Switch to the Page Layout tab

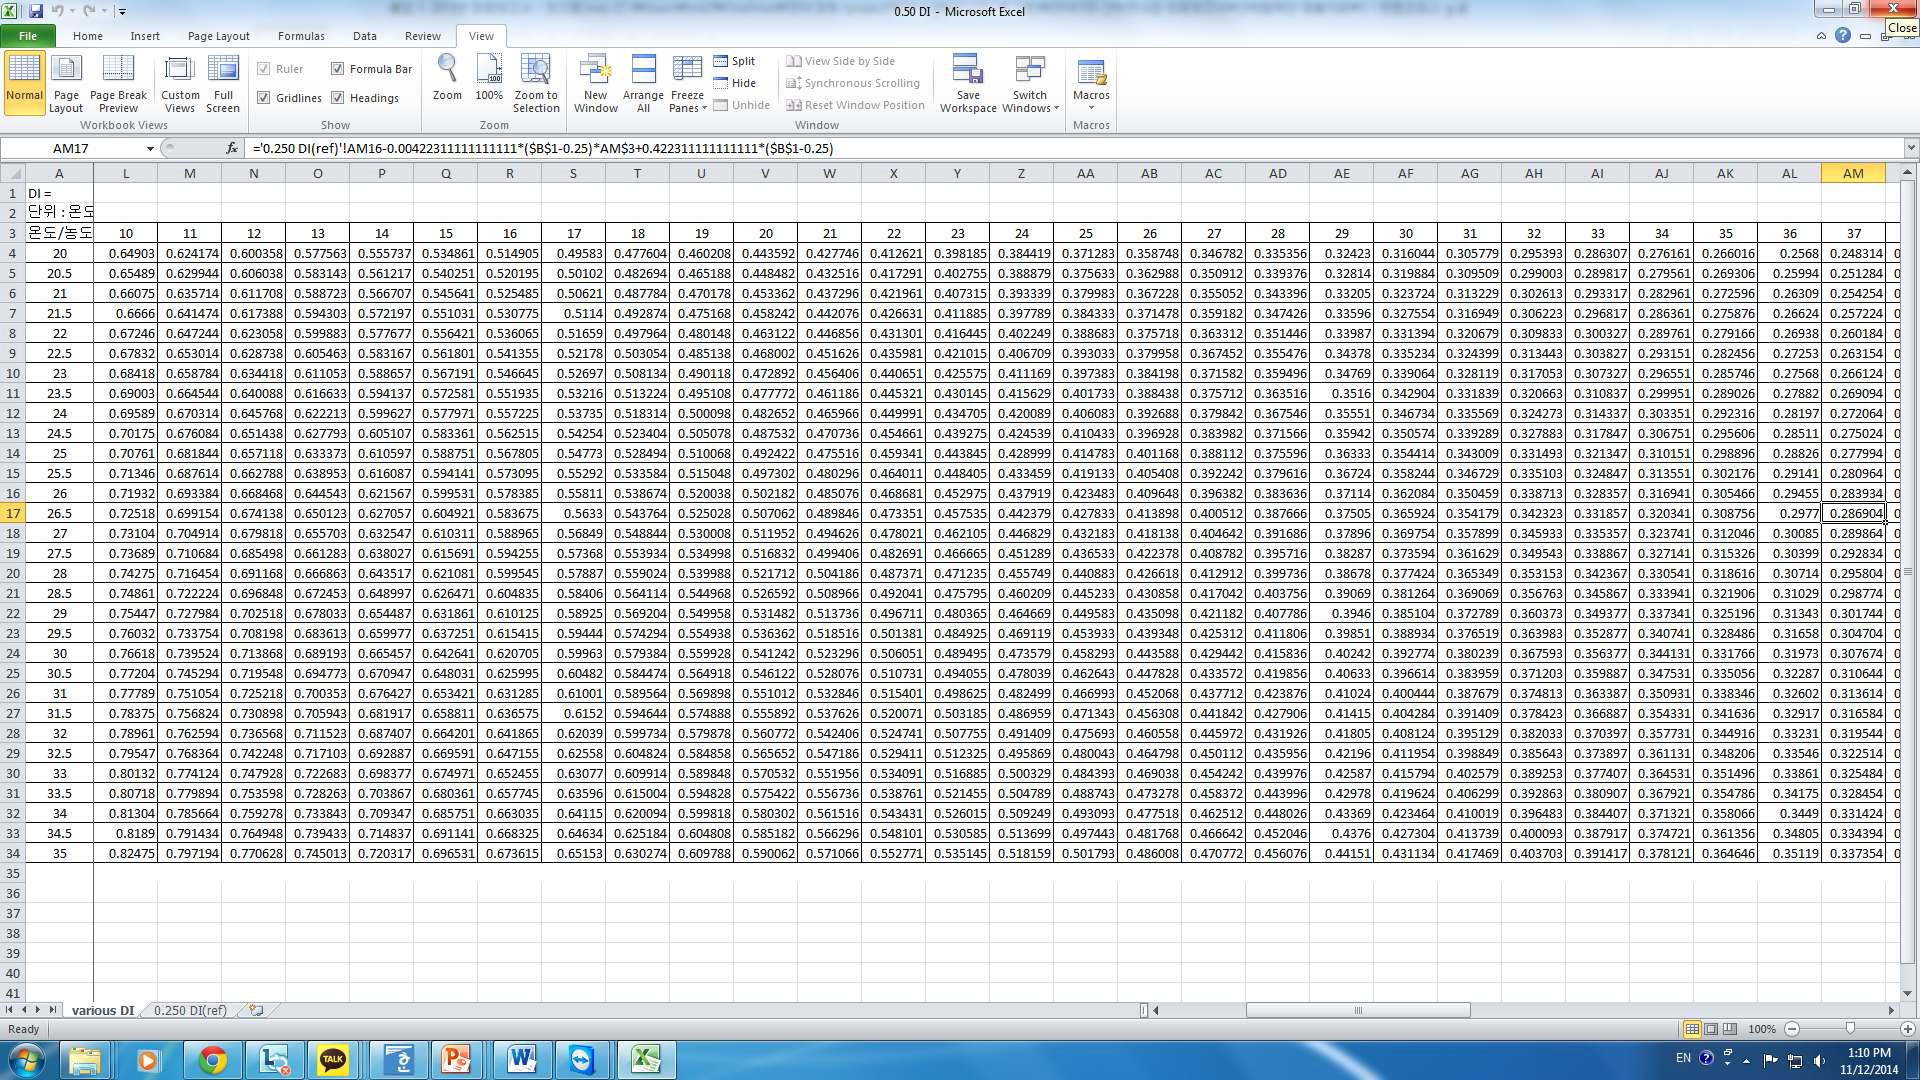(x=218, y=36)
